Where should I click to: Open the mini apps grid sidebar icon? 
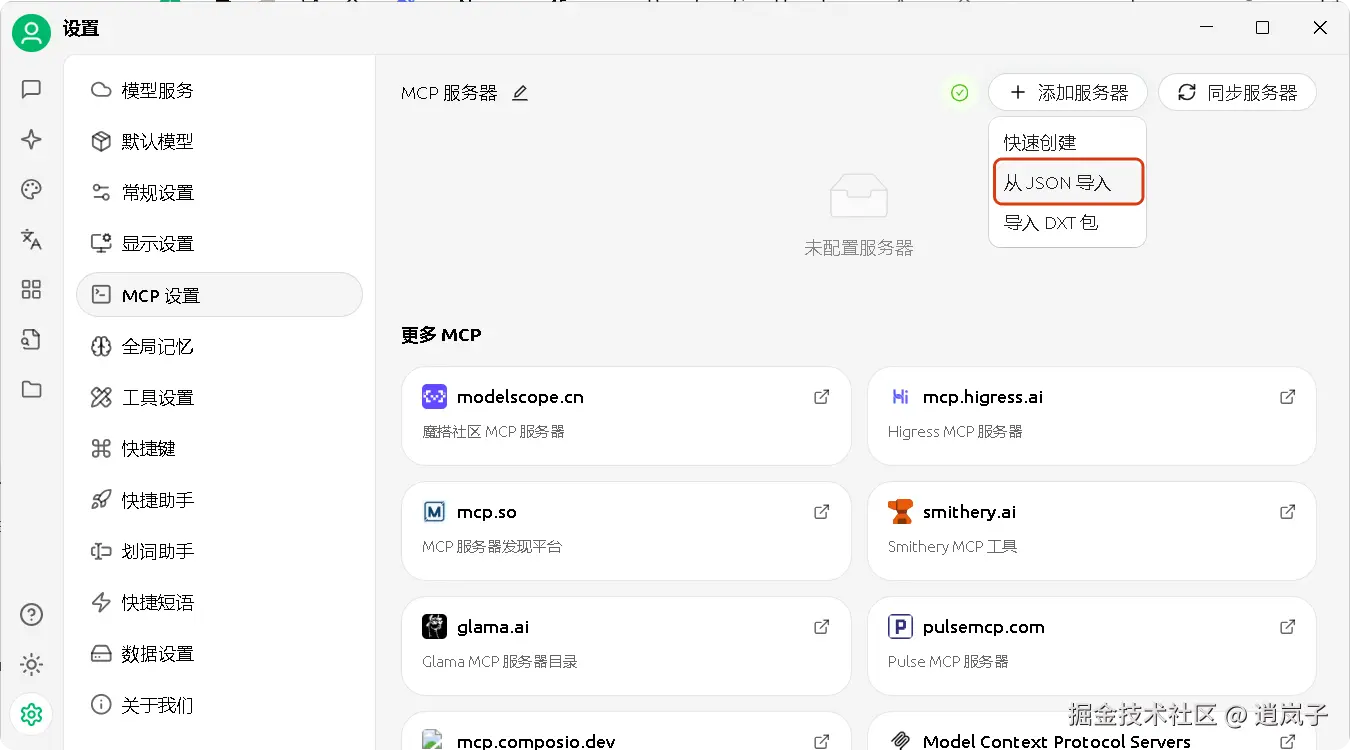(x=32, y=289)
